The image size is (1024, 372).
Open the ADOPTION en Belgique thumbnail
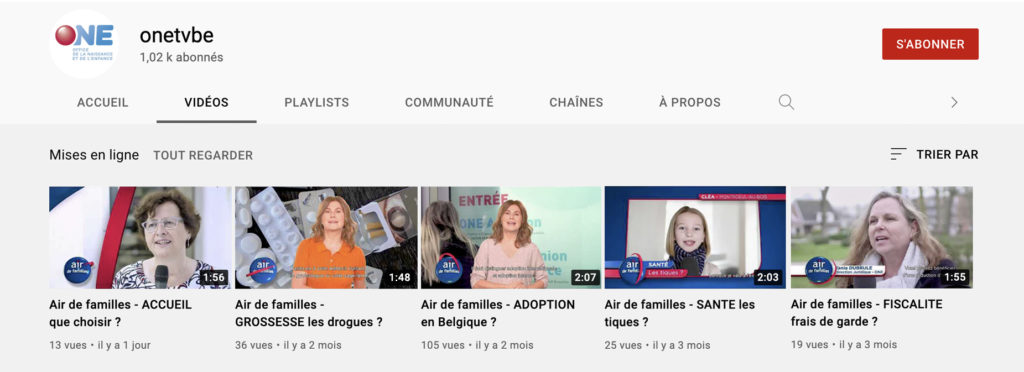click(511, 238)
